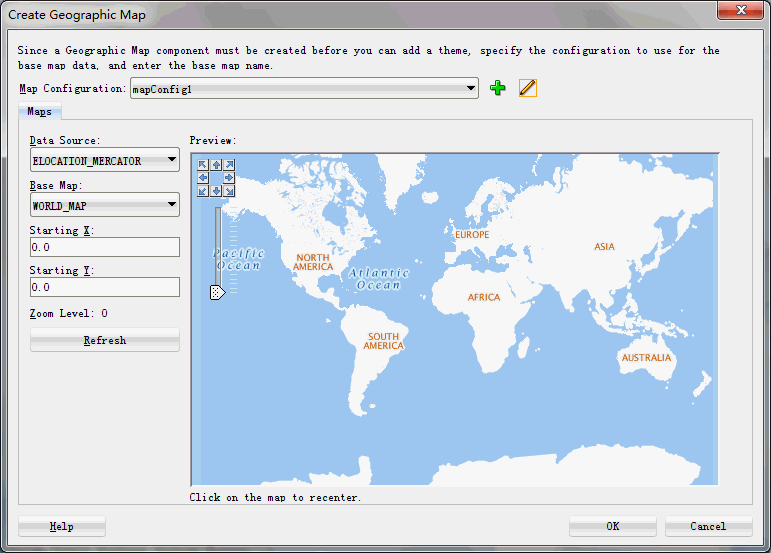Viewport: 771px width, 553px height.
Task: Pan map east with the right arrow
Action: pos(229,177)
